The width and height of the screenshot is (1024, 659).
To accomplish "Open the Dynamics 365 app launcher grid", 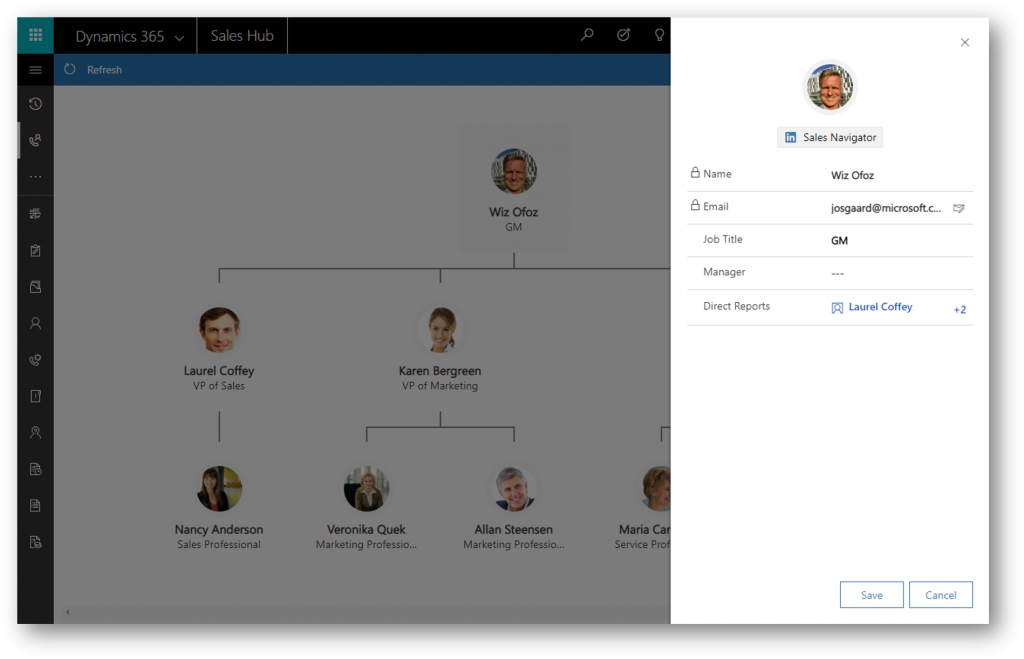I will tap(35, 35).
